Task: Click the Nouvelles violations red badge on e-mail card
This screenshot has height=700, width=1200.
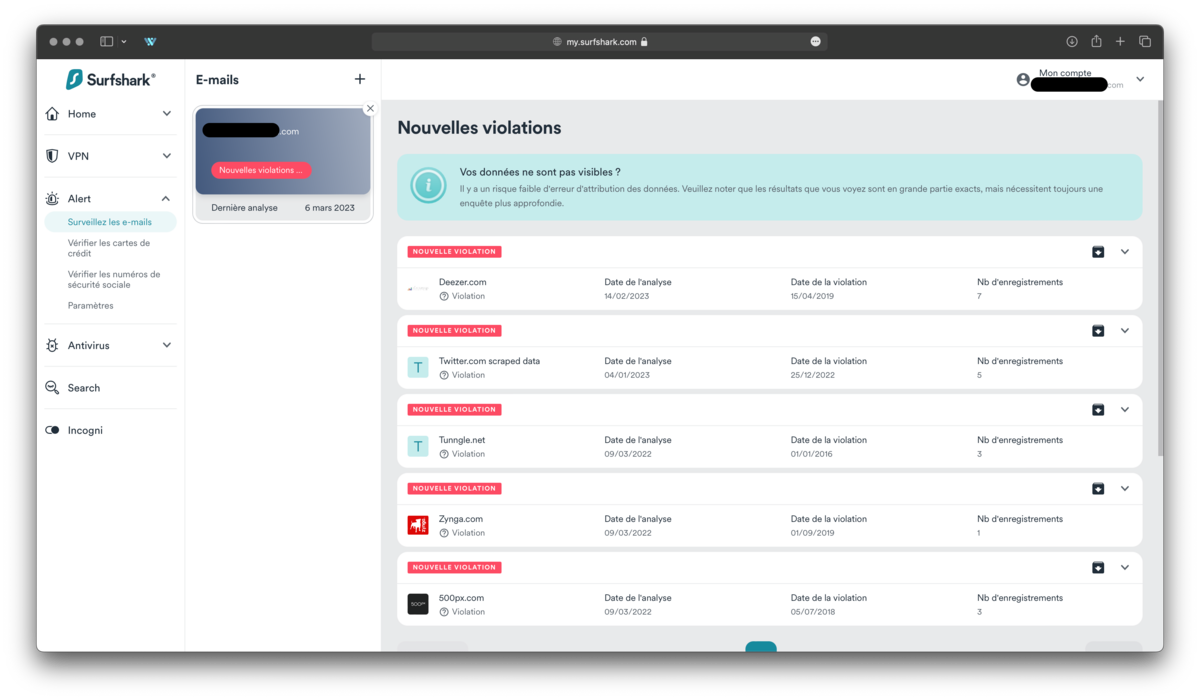Action: (x=261, y=170)
